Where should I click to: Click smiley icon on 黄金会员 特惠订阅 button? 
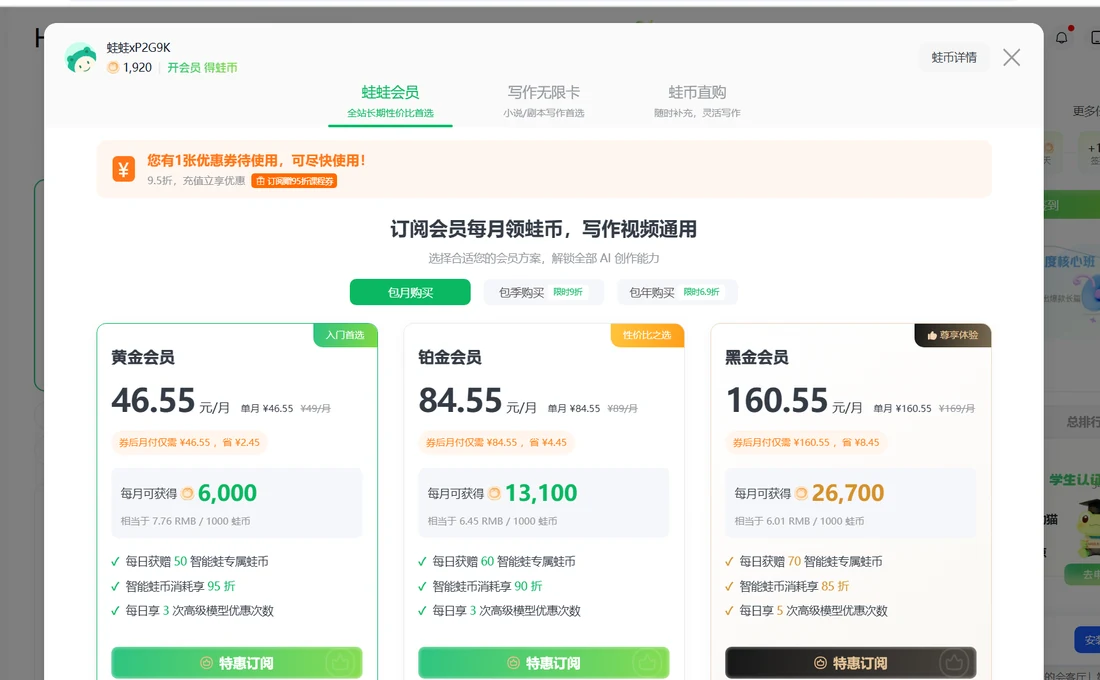(206, 662)
